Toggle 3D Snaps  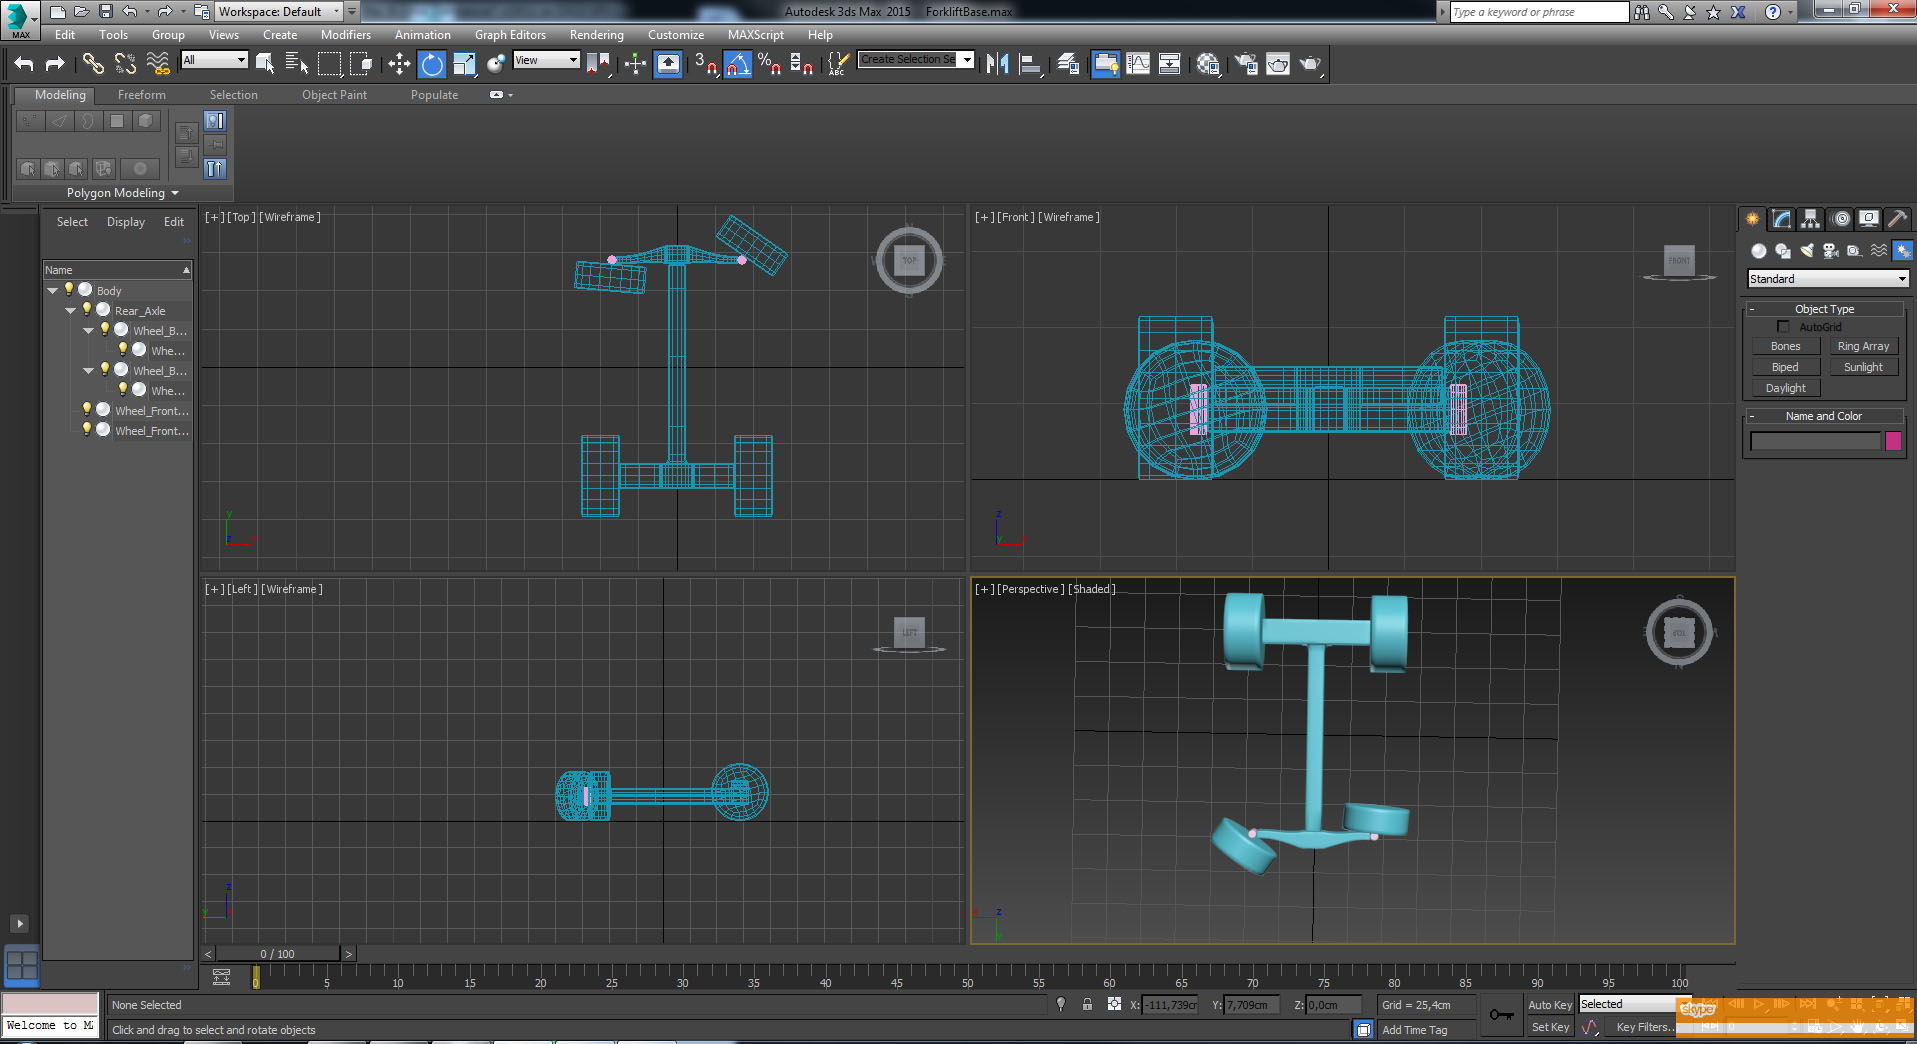tap(705, 64)
